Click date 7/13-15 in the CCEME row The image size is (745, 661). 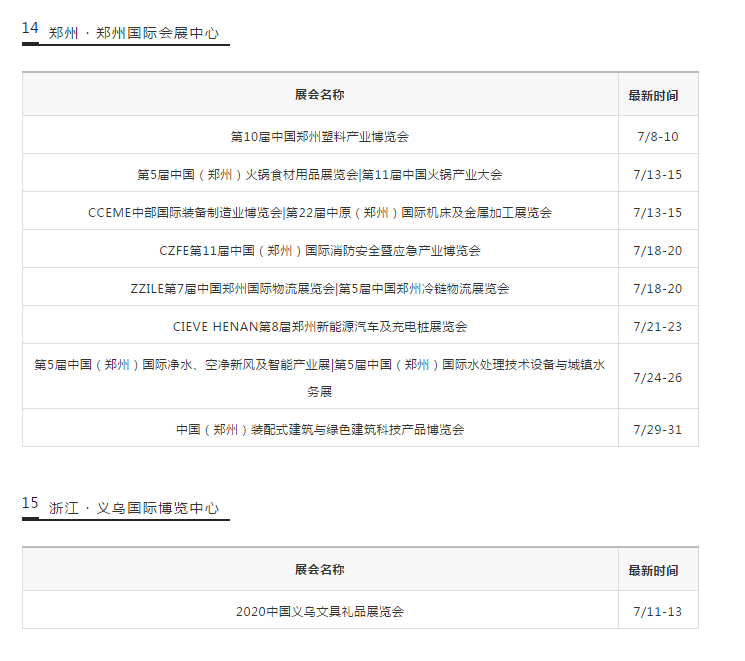[658, 213]
